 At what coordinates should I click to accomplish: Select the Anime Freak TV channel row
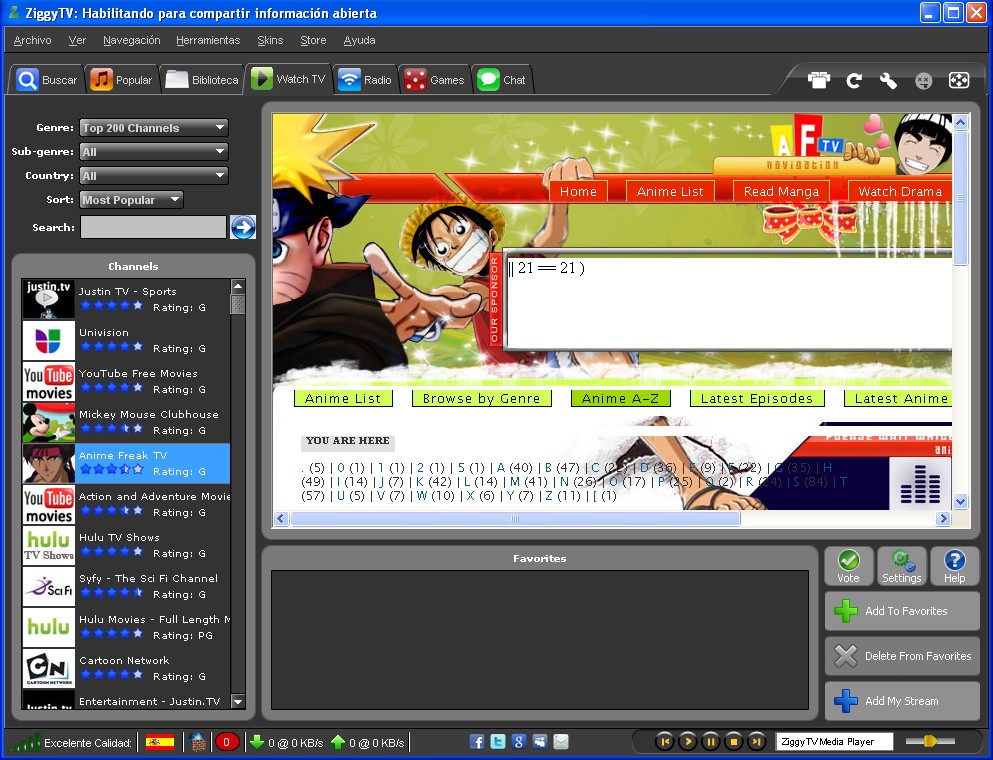126,464
